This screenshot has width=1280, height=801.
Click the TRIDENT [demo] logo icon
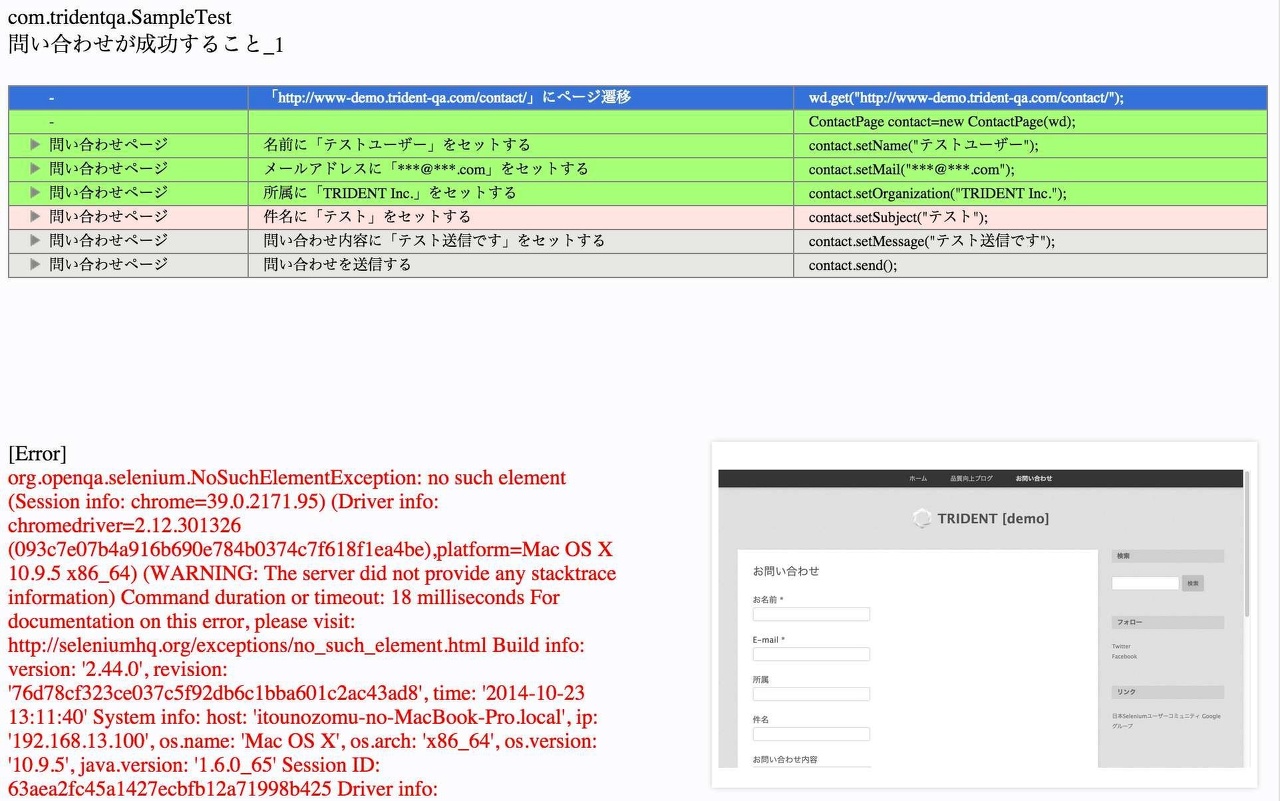tap(922, 519)
